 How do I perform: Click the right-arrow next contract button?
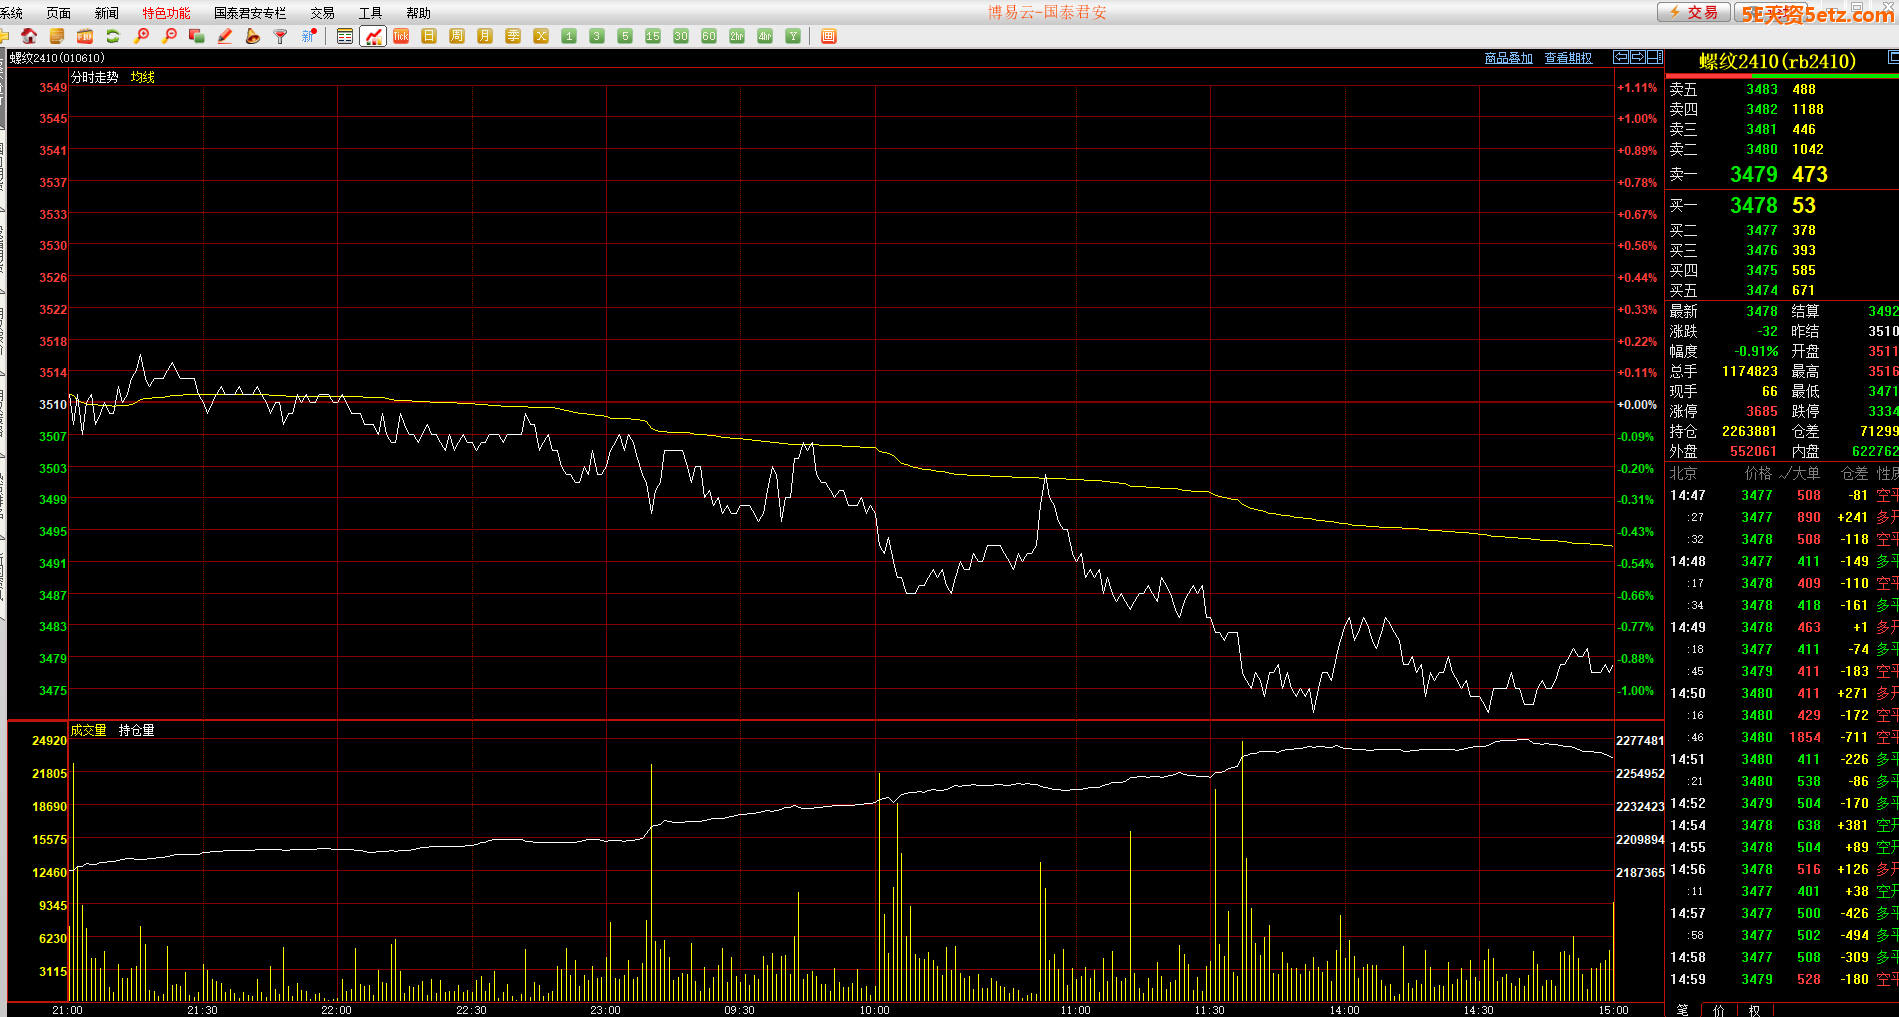[x=1638, y=57]
